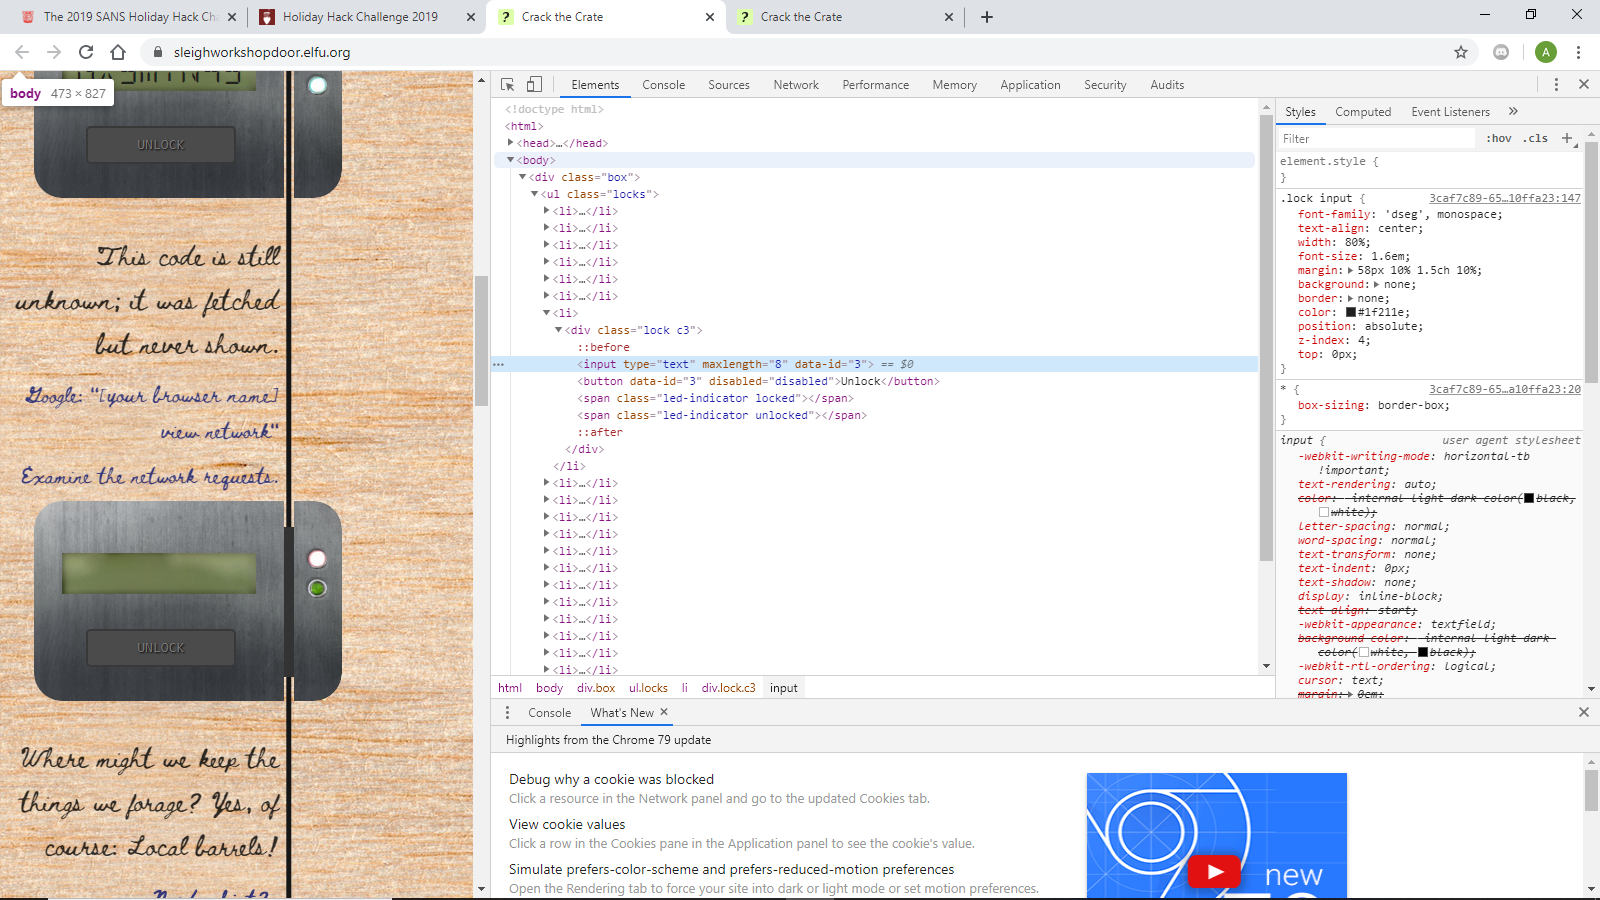Expand the first li under ul locks

tap(547, 211)
